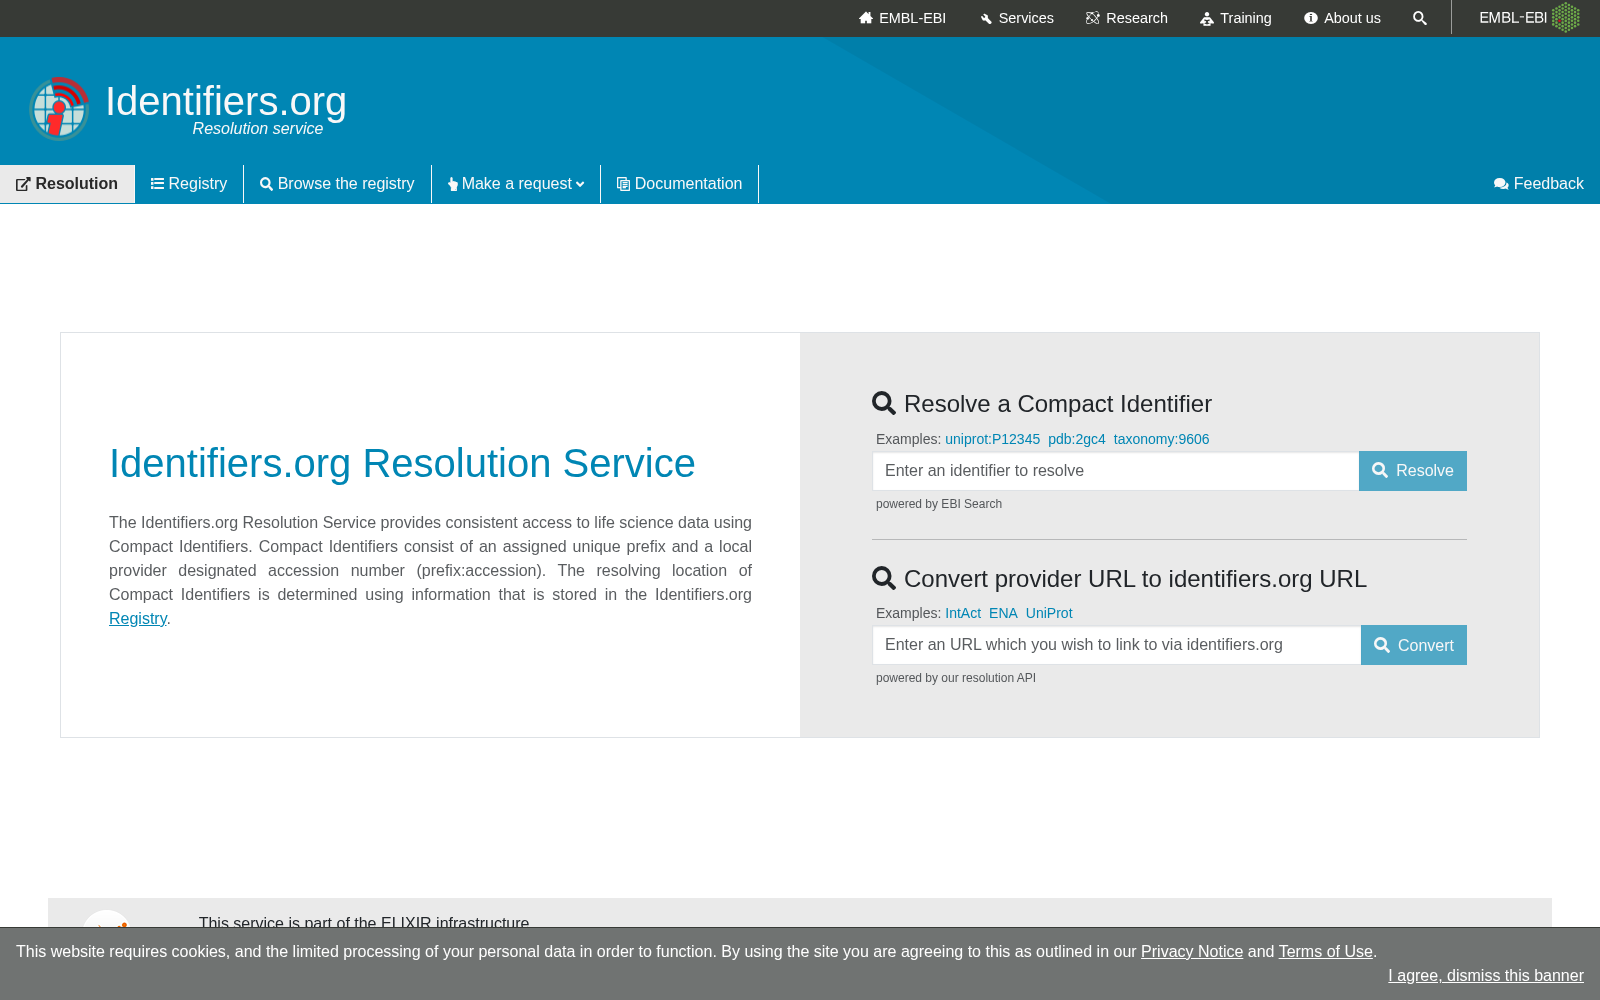This screenshot has height=1000, width=1600.
Task: Focus the identifier to resolve input field
Action: 1116,471
